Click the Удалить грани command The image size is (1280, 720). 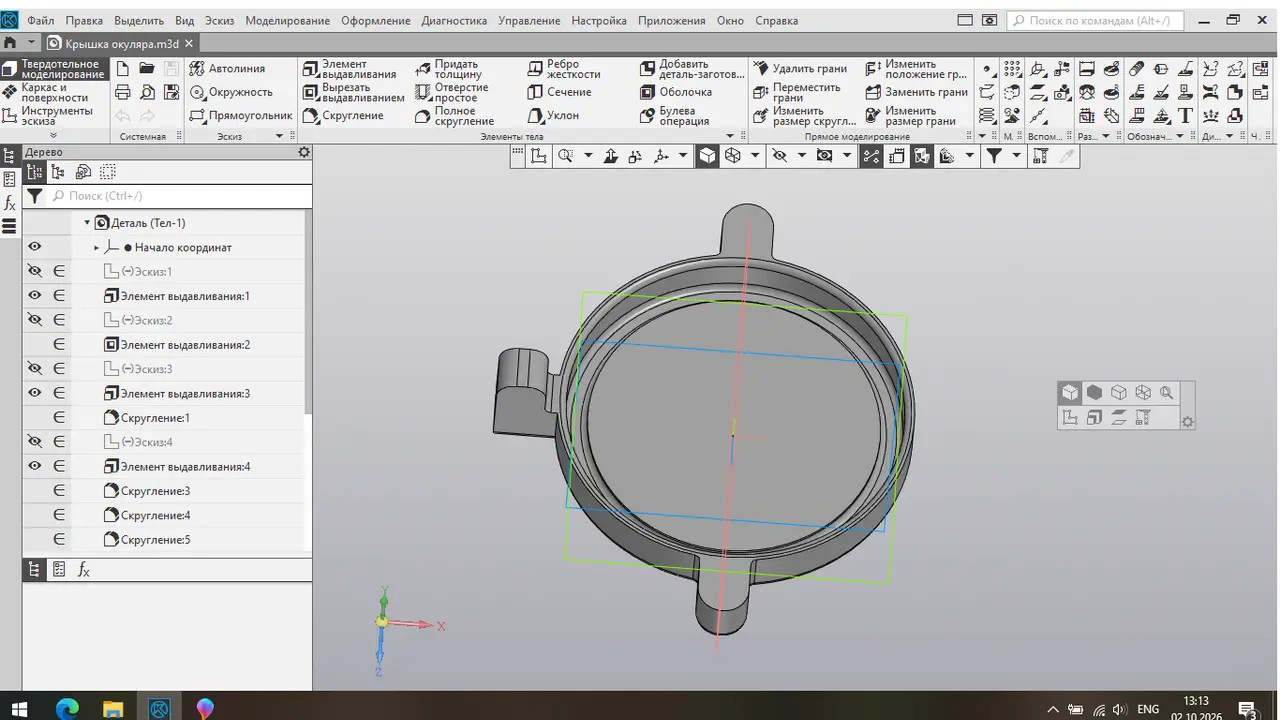pos(800,68)
